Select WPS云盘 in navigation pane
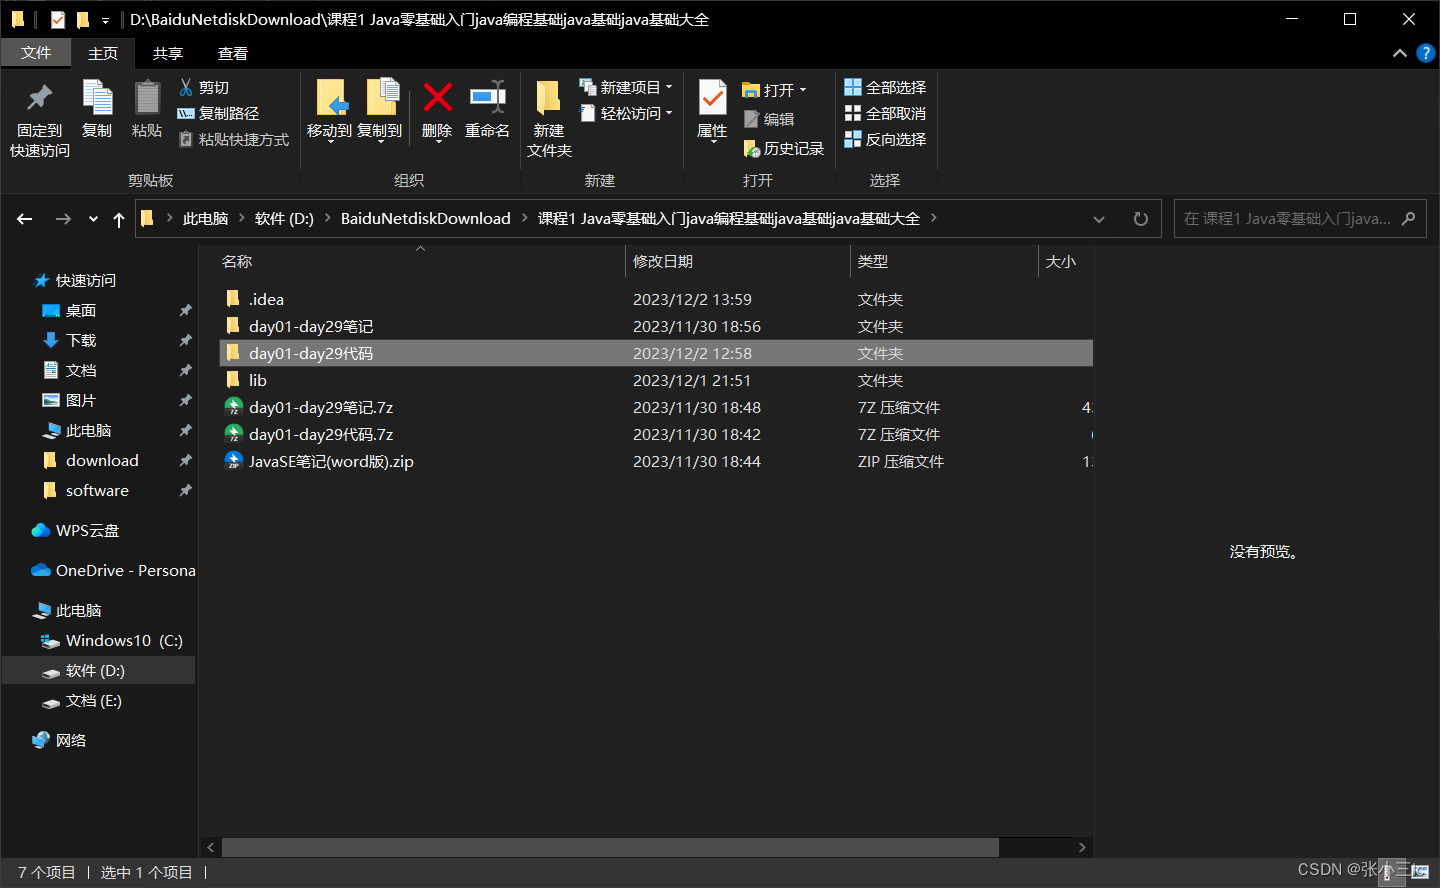 [87, 531]
